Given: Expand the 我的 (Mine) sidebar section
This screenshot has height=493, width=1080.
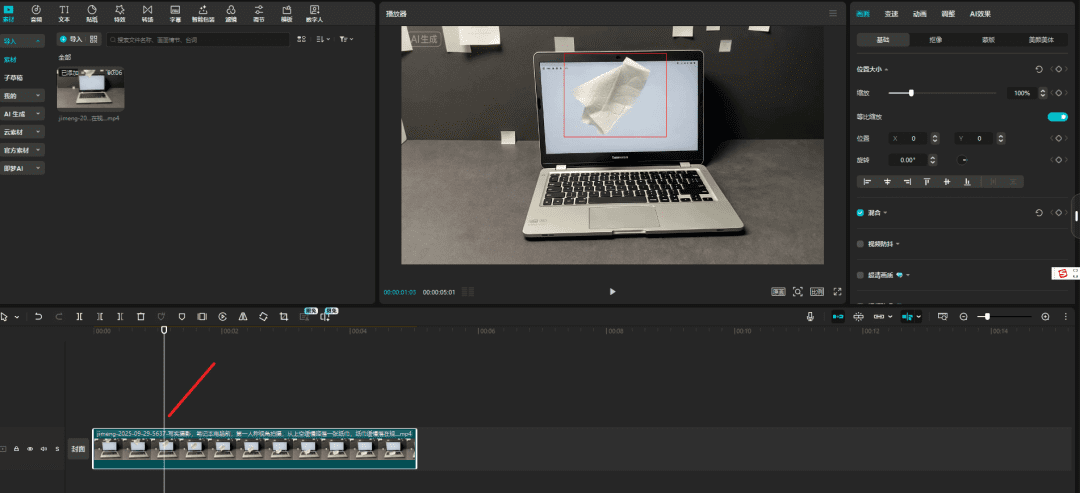Looking at the screenshot, I should coord(23,96).
